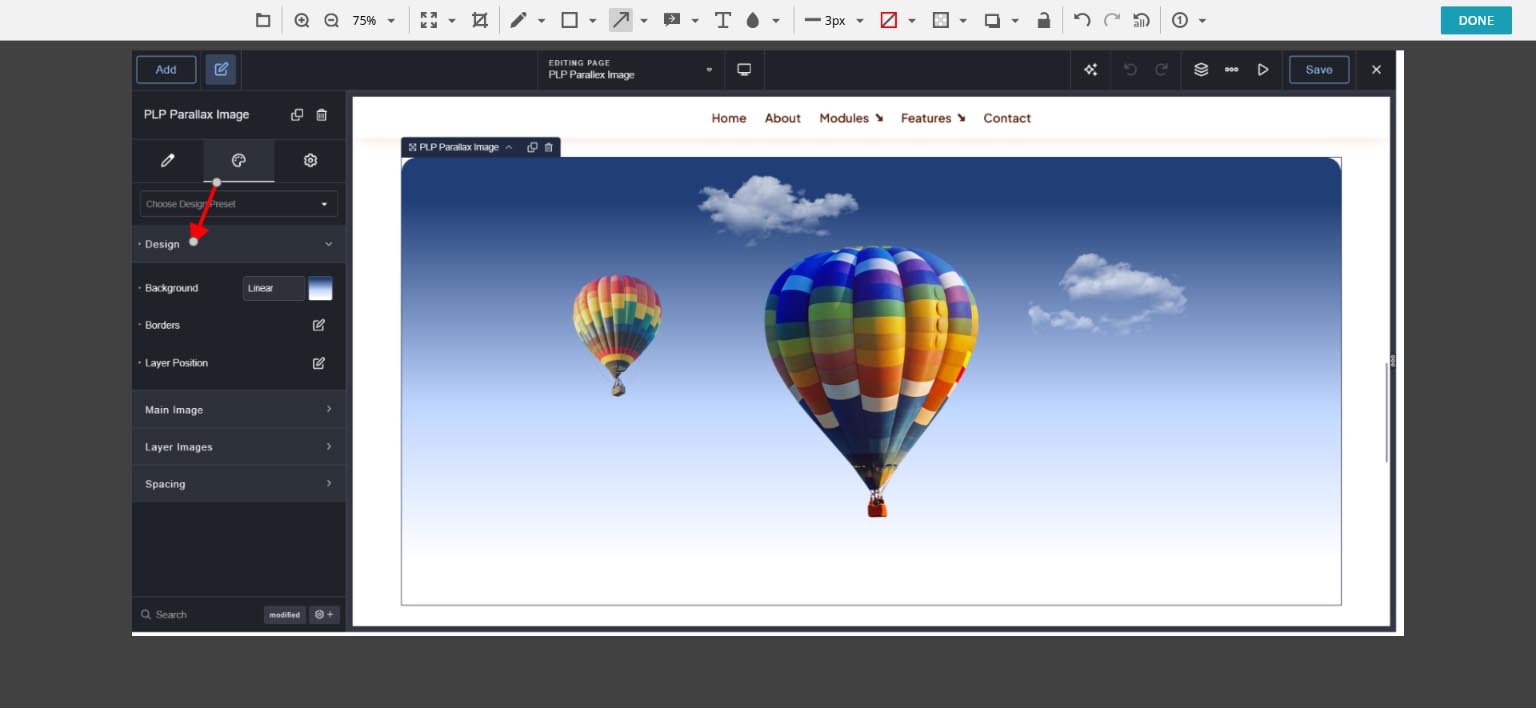
Task: Switch to the Content pencil tab
Action: (x=168, y=161)
